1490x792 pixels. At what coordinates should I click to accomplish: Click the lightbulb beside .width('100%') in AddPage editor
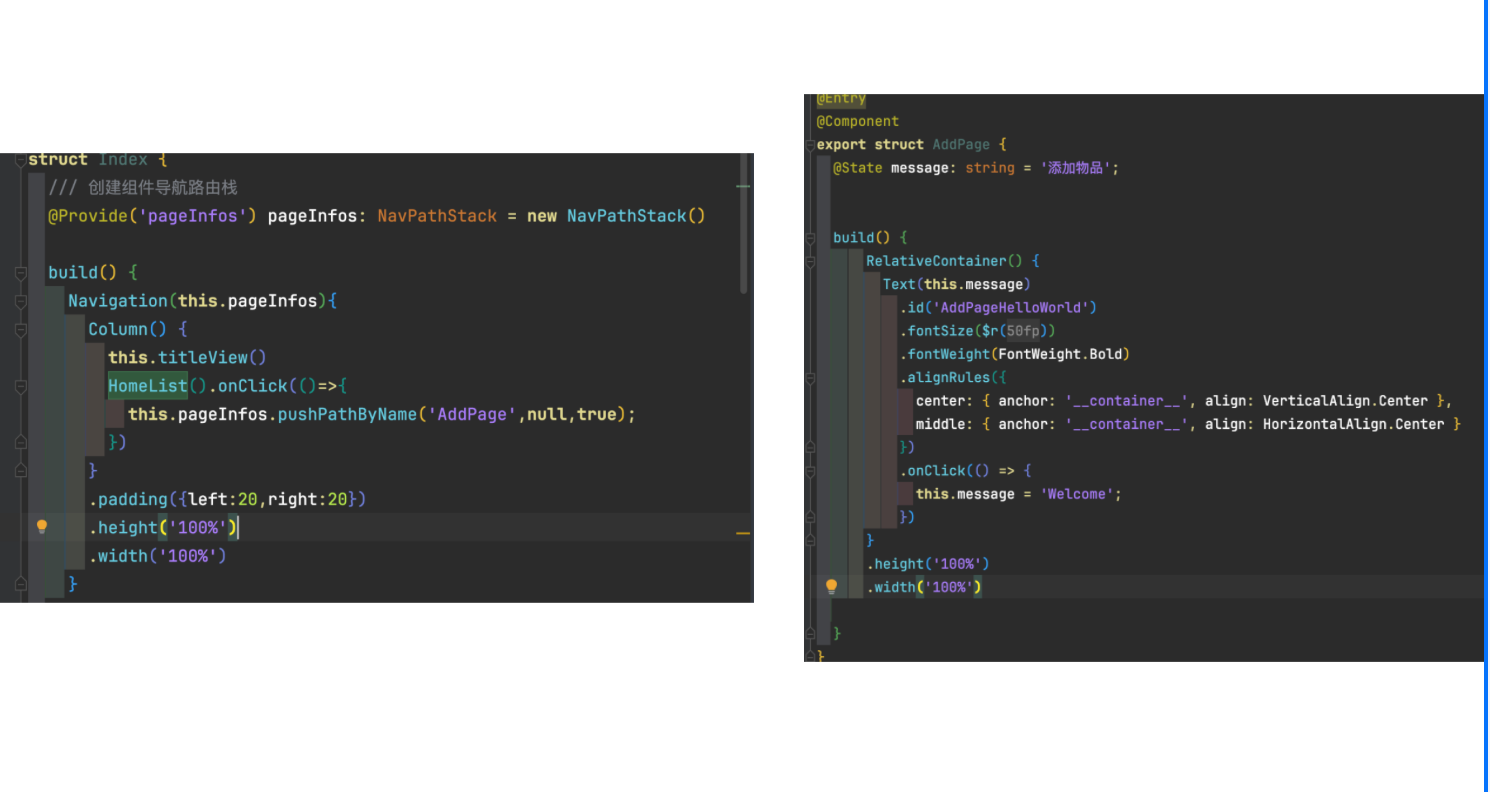pyautogui.click(x=831, y=586)
